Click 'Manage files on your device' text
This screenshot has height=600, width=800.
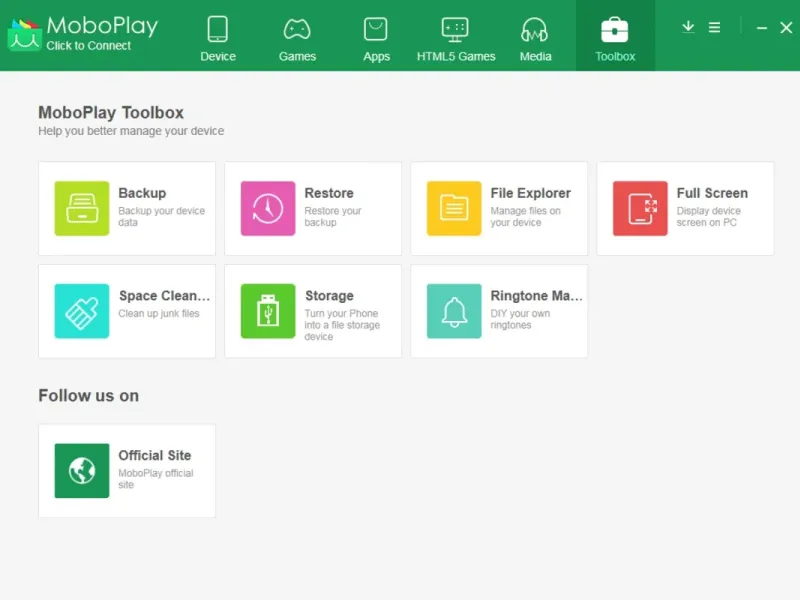(526, 216)
